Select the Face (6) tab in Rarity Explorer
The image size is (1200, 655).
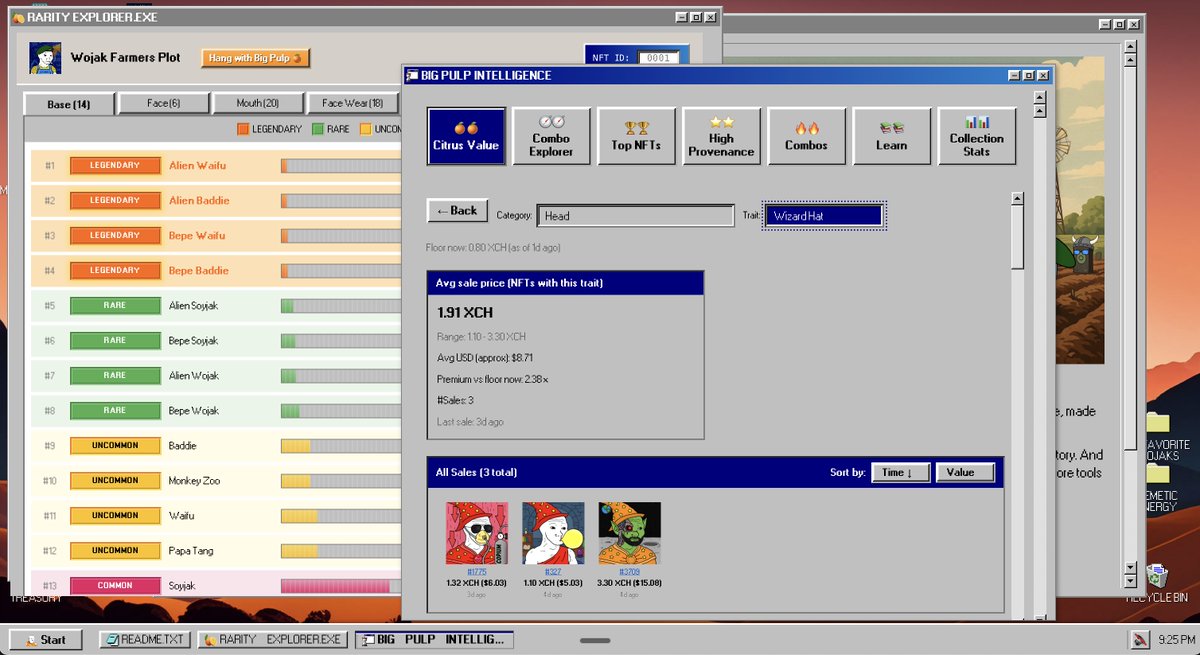tap(163, 103)
